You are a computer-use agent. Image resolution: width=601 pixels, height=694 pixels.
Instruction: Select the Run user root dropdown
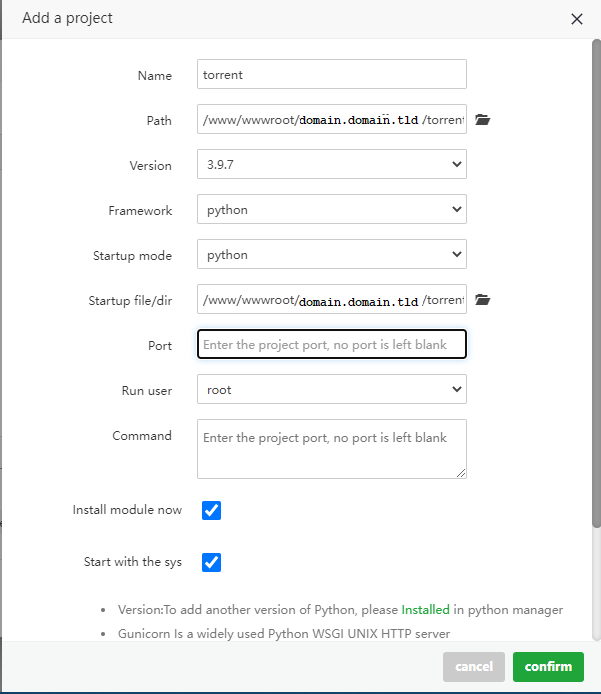click(331, 390)
